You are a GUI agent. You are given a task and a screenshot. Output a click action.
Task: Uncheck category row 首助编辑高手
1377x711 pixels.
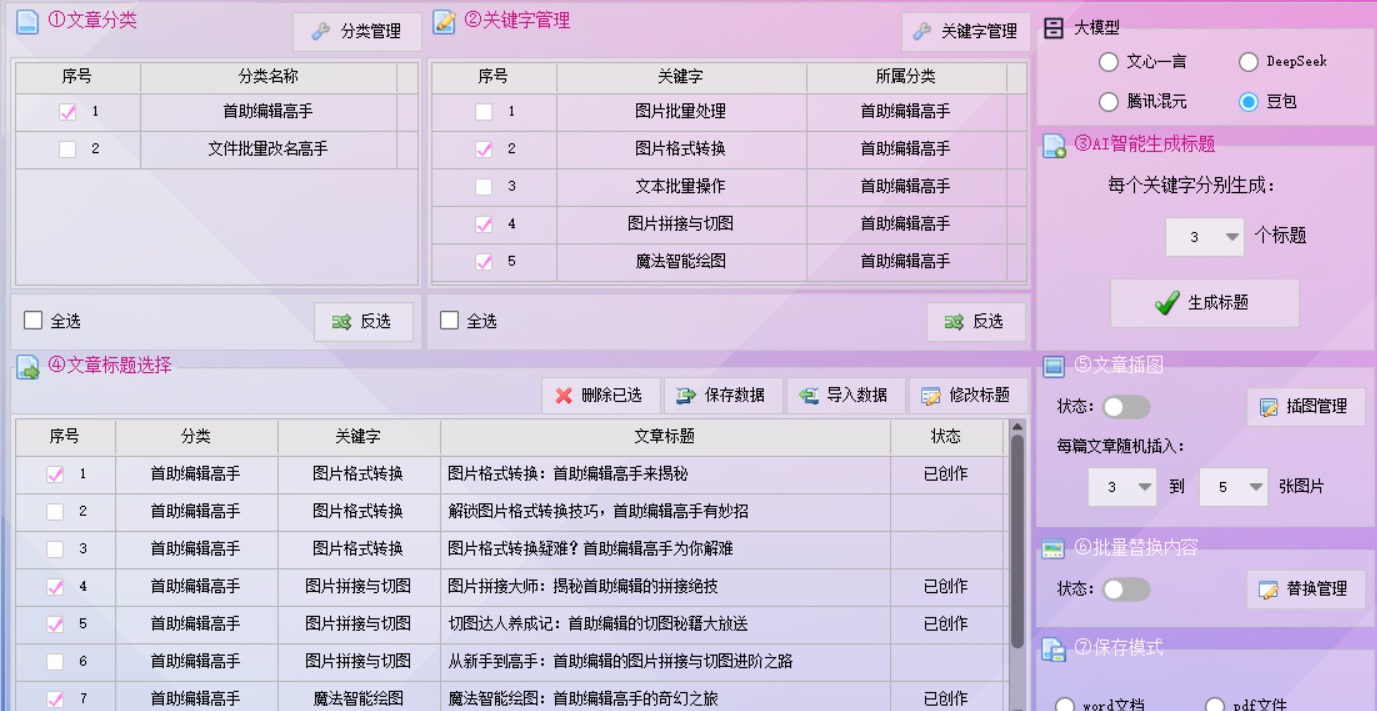coord(67,112)
